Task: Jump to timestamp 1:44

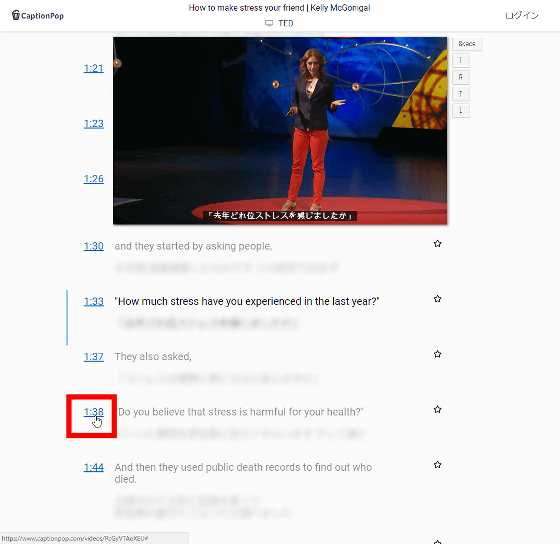Action: click(x=94, y=467)
